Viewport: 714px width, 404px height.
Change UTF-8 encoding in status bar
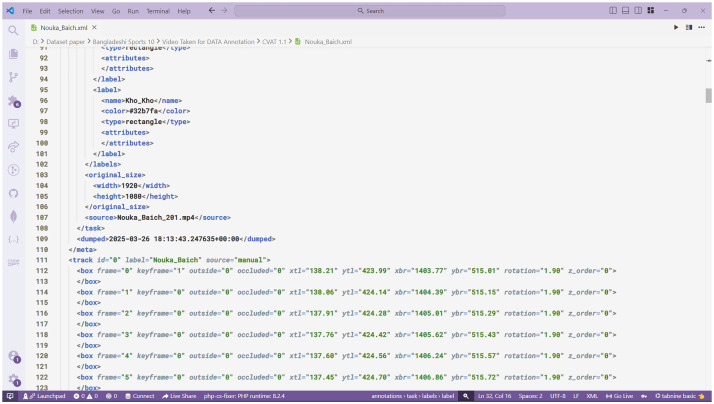click(557, 396)
